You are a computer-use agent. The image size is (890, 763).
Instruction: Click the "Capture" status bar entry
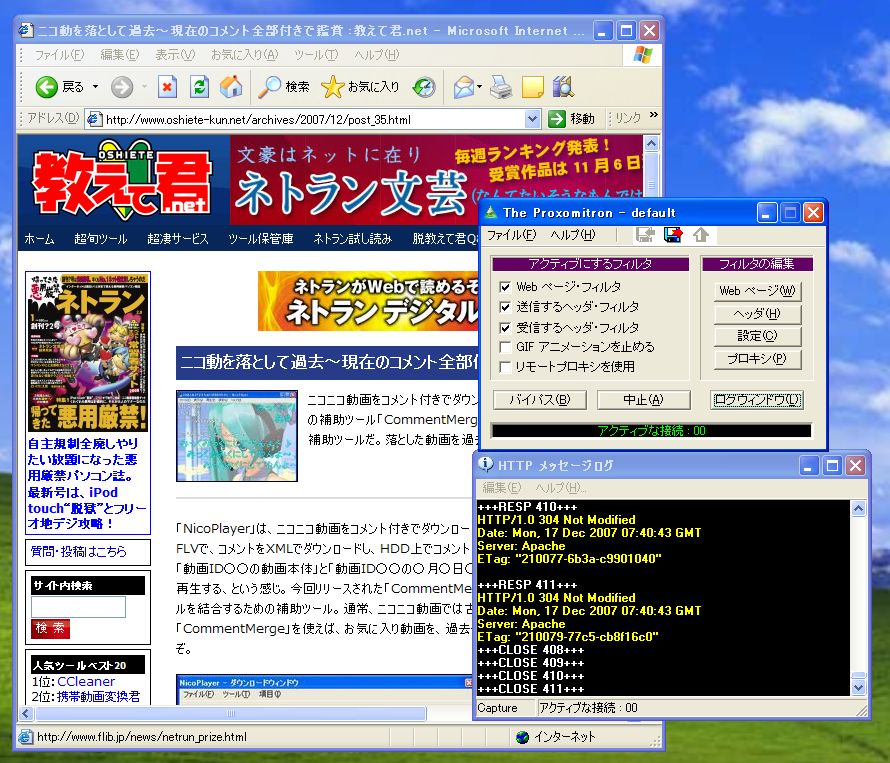(497, 708)
